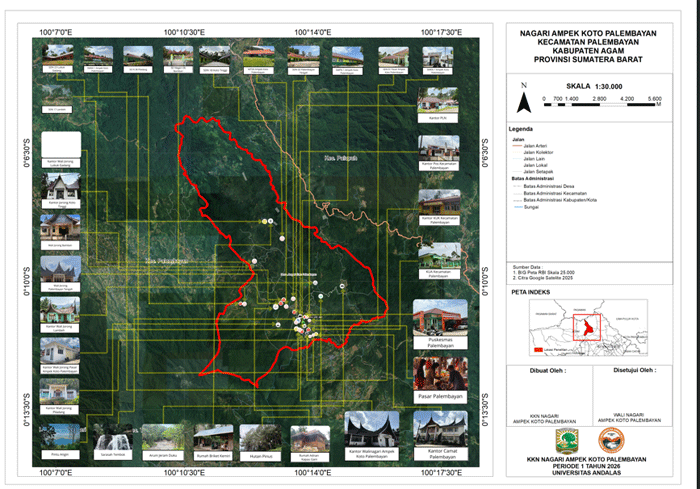This screenshot has height=489, width=700.
Task: Click the Sungai legend line symbol
Action: (517, 207)
